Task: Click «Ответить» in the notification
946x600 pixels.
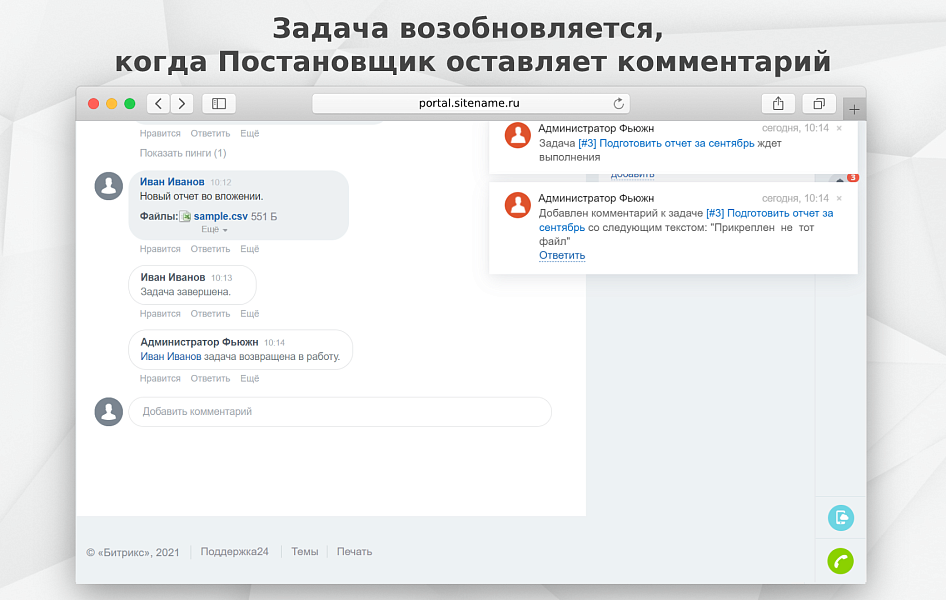Action: pyautogui.click(x=562, y=255)
